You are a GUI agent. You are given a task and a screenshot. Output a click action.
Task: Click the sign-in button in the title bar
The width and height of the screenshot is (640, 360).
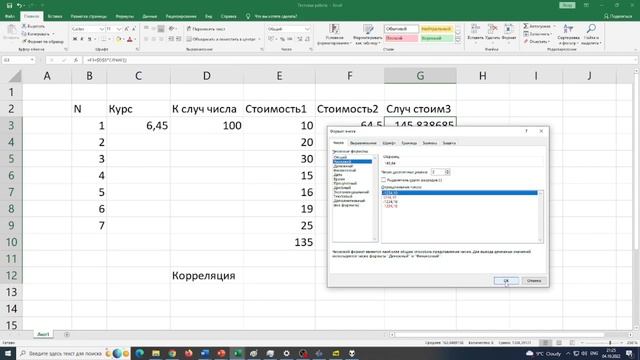pos(567,5)
